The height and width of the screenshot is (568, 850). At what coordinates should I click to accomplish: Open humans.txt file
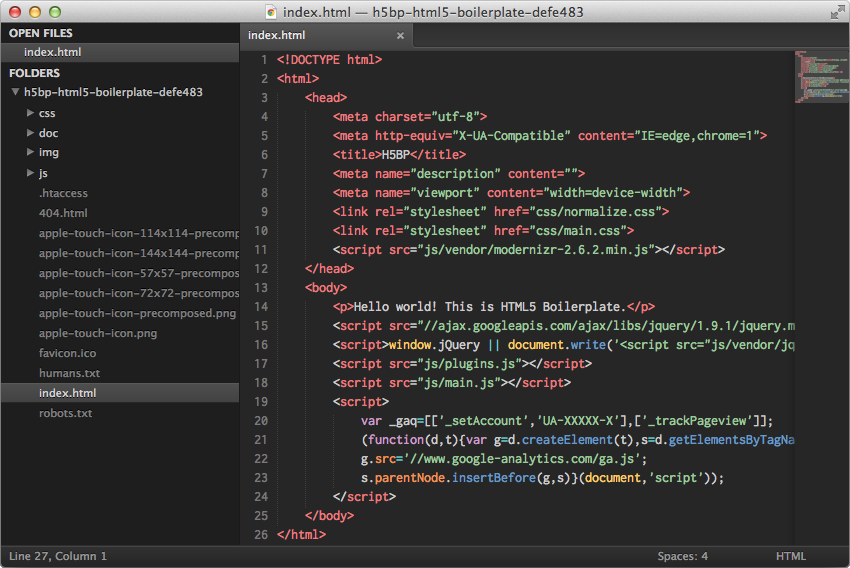tap(69, 373)
